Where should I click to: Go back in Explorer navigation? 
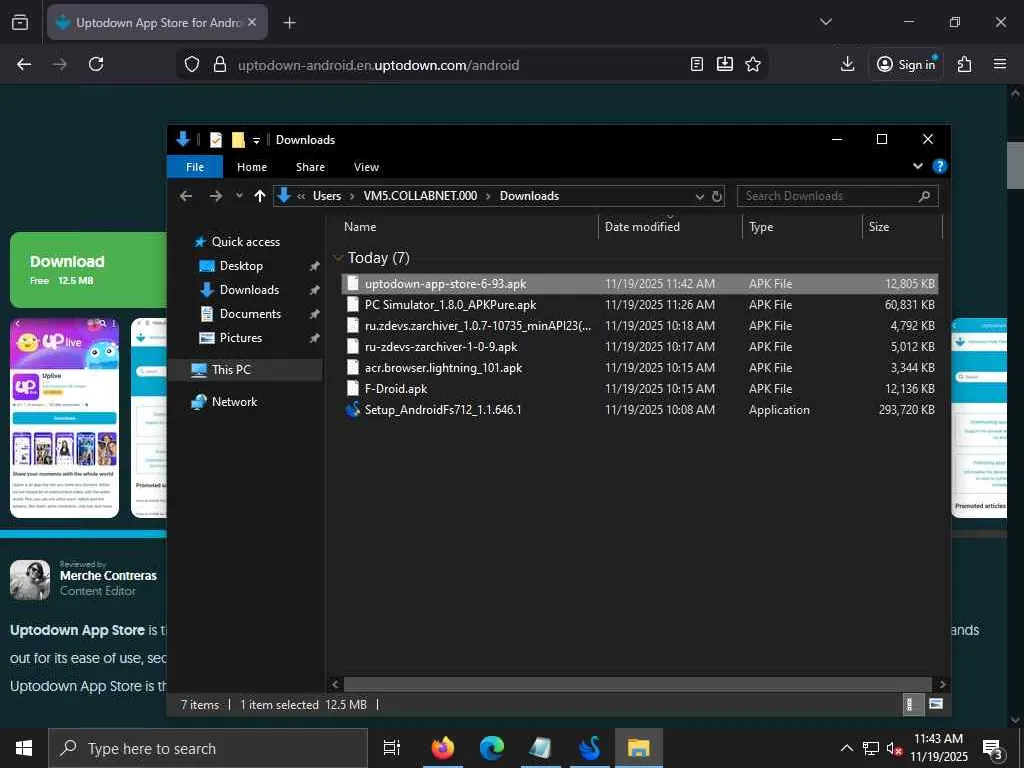pos(186,196)
